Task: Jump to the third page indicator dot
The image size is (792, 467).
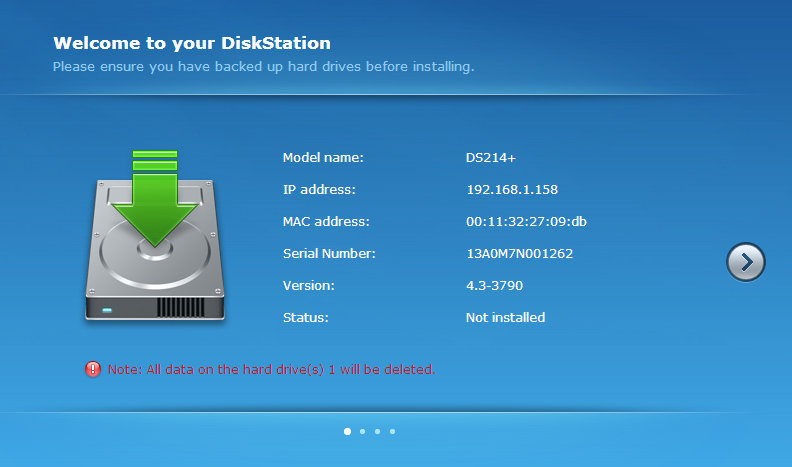Action: pyautogui.click(x=377, y=431)
